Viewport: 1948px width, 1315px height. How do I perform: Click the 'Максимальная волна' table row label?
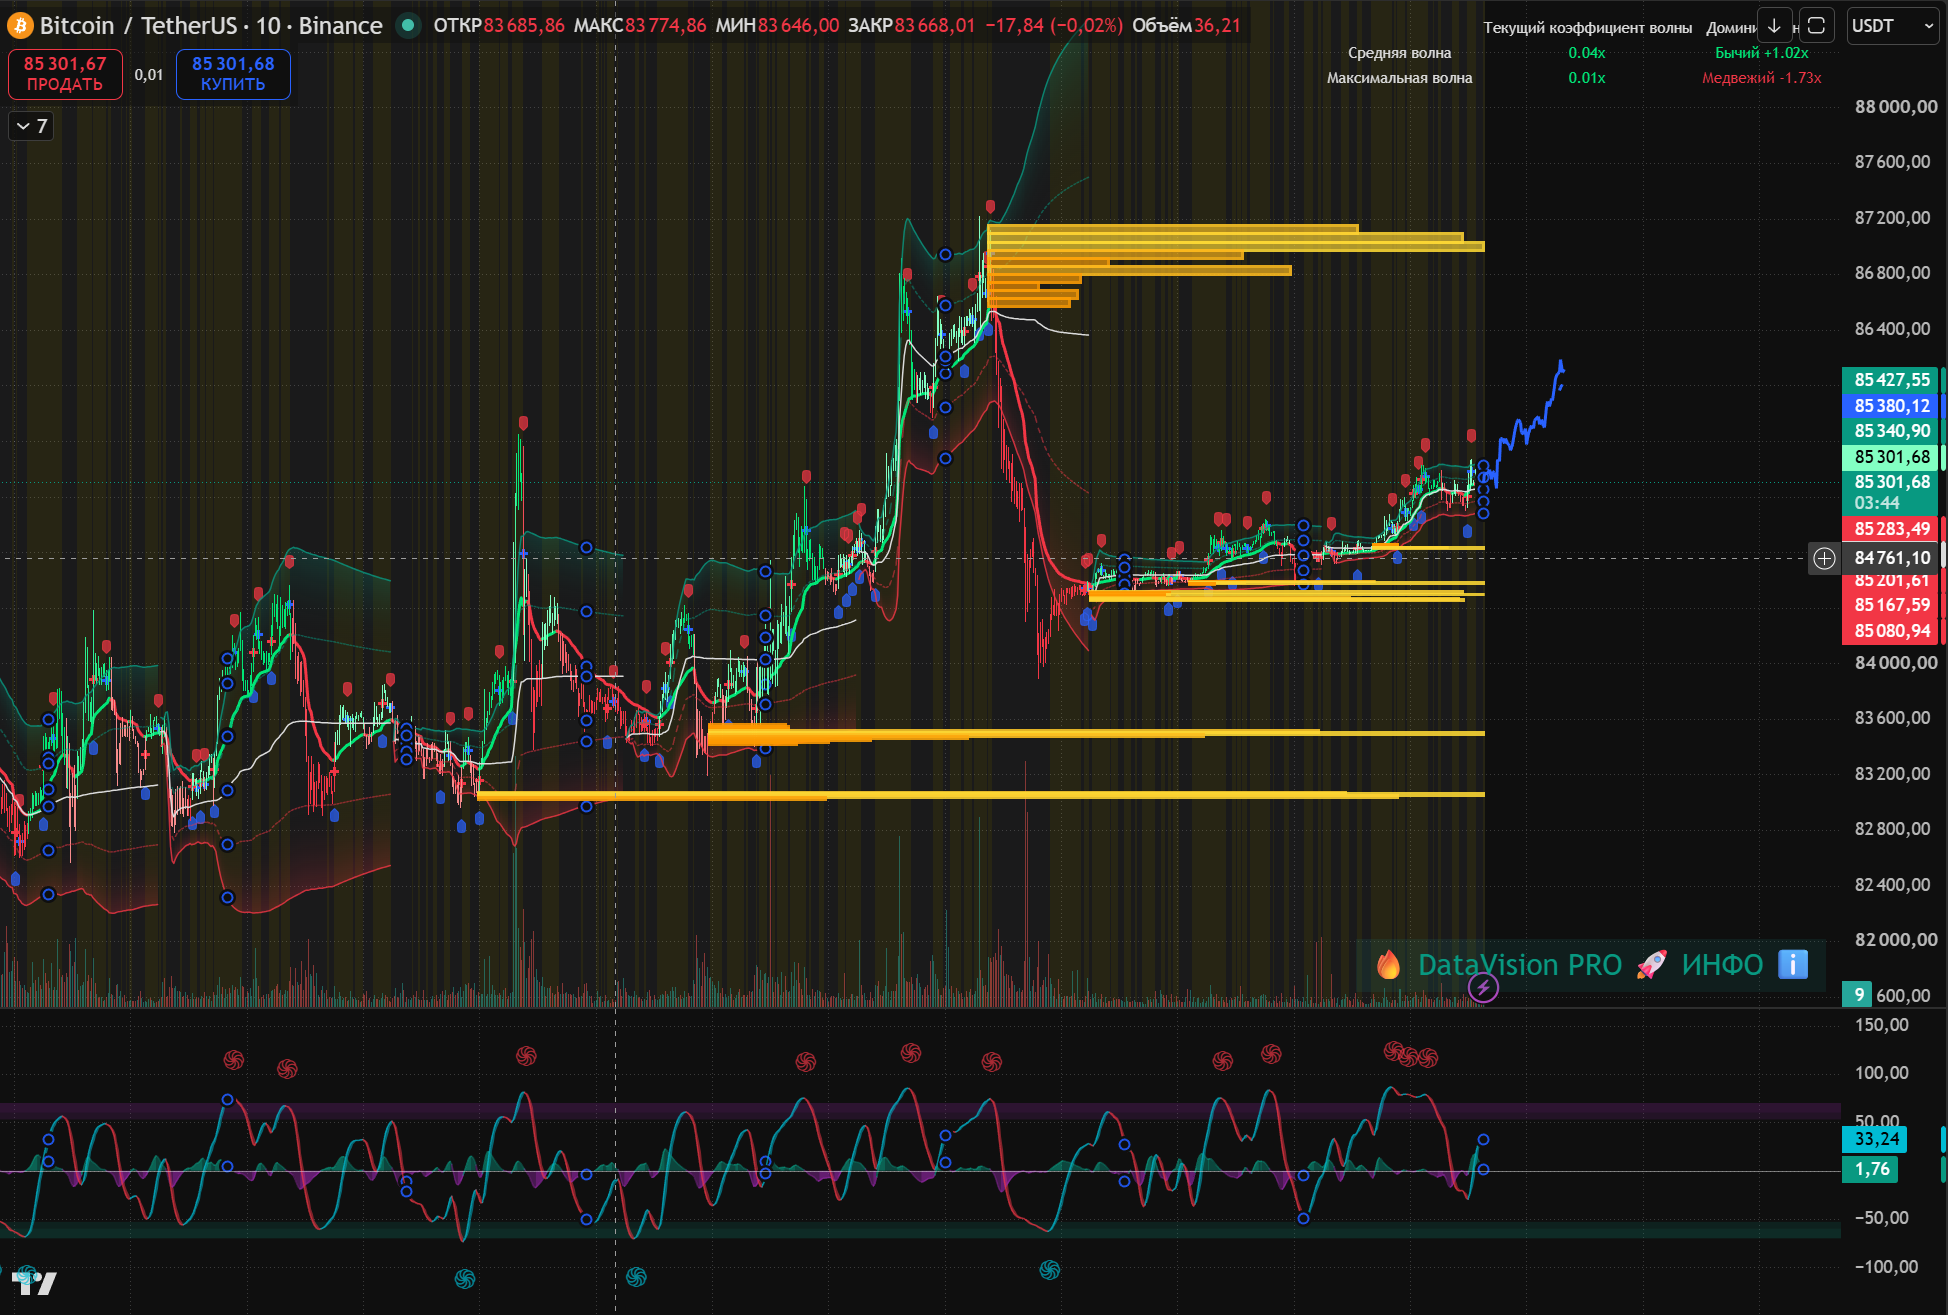pos(1399,78)
